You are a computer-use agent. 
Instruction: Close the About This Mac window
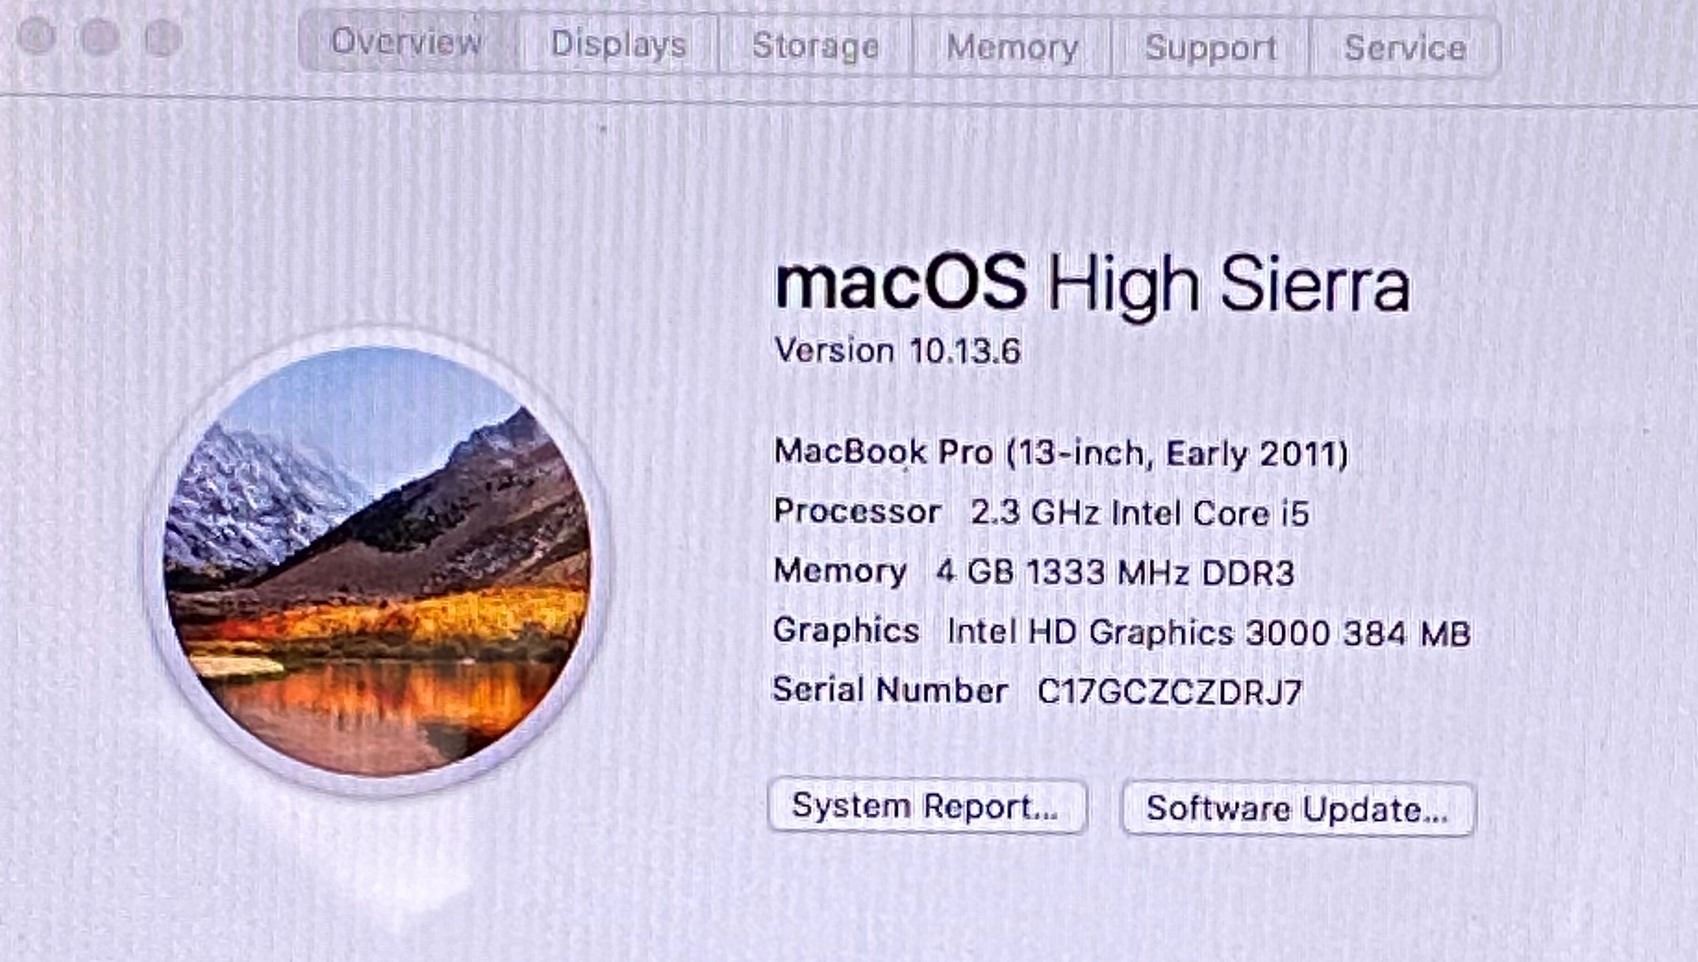point(36,36)
